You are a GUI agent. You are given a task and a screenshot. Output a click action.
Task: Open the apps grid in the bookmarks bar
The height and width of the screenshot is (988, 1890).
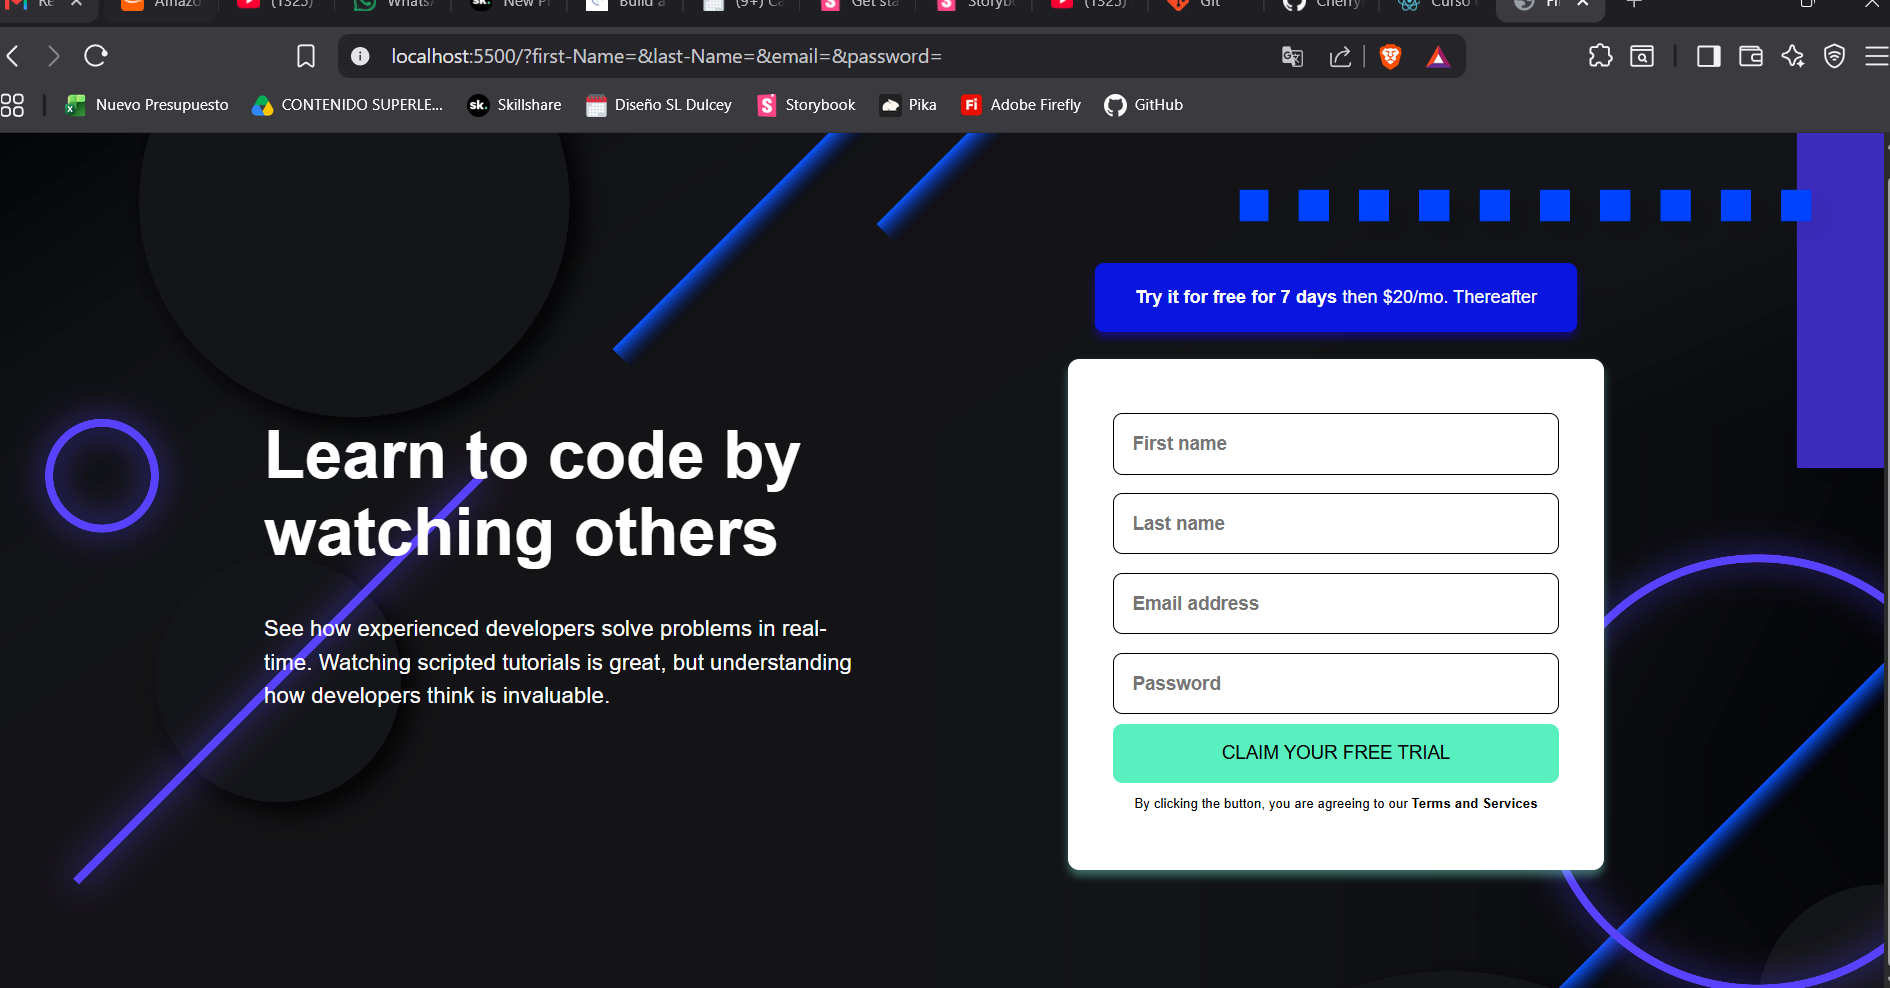[x=12, y=105]
